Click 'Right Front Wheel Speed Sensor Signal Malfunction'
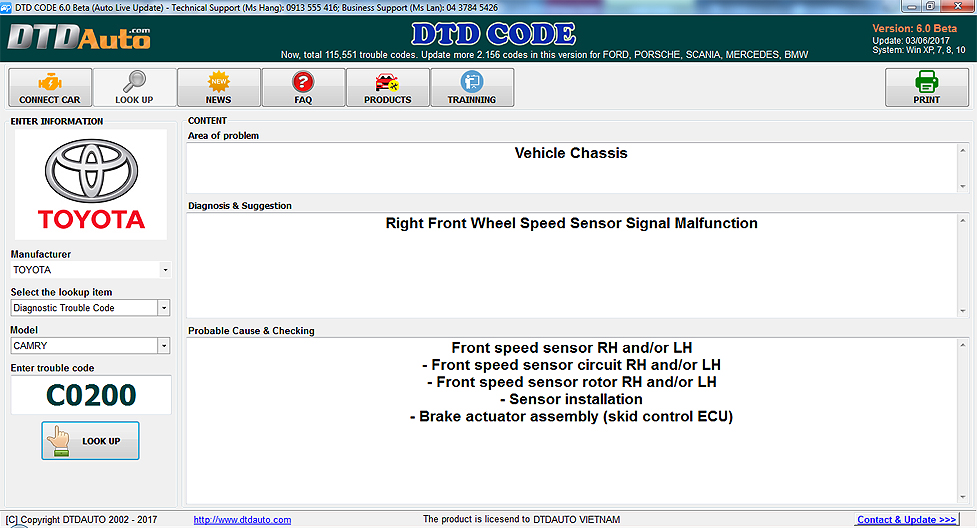The width and height of the screenshot is (977, 528). pyautogui.click(x=571, y=223)
